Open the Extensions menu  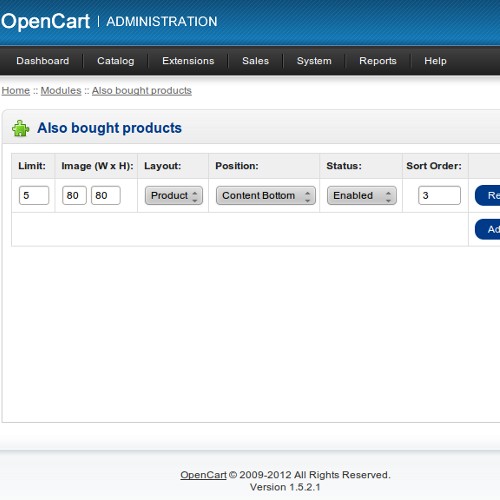click(188, 61)
